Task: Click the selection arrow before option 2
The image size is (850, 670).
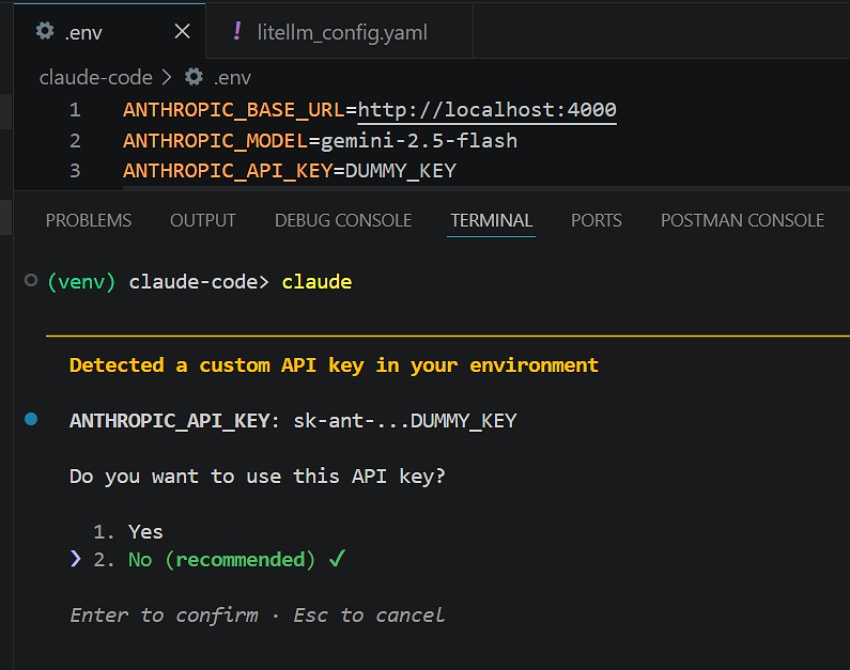Action: (75, 559)
